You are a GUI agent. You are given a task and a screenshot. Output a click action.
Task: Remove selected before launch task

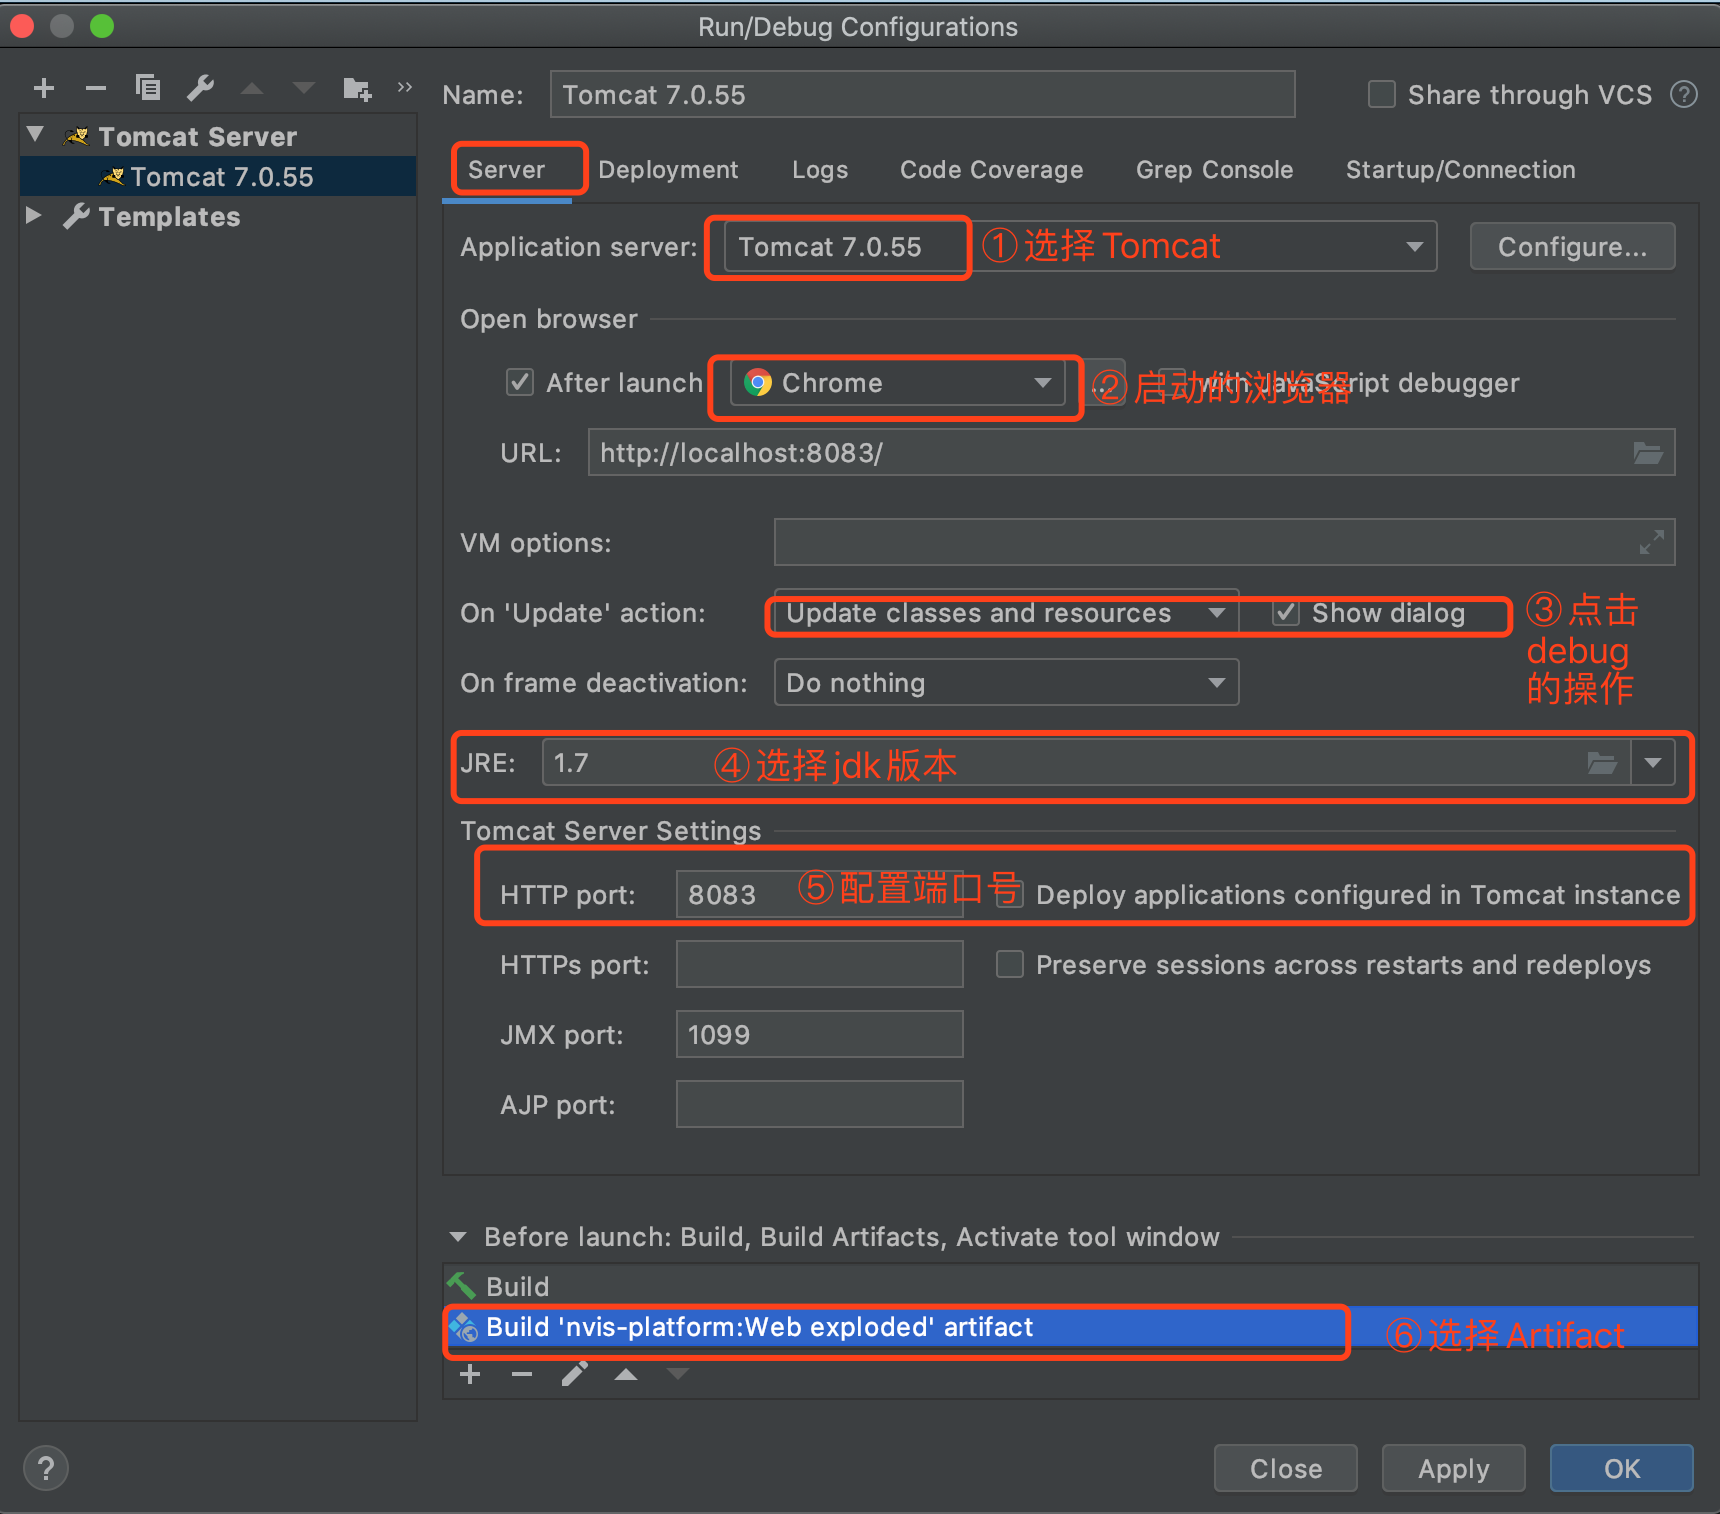pyautogui.click(x=522, y=1374)
